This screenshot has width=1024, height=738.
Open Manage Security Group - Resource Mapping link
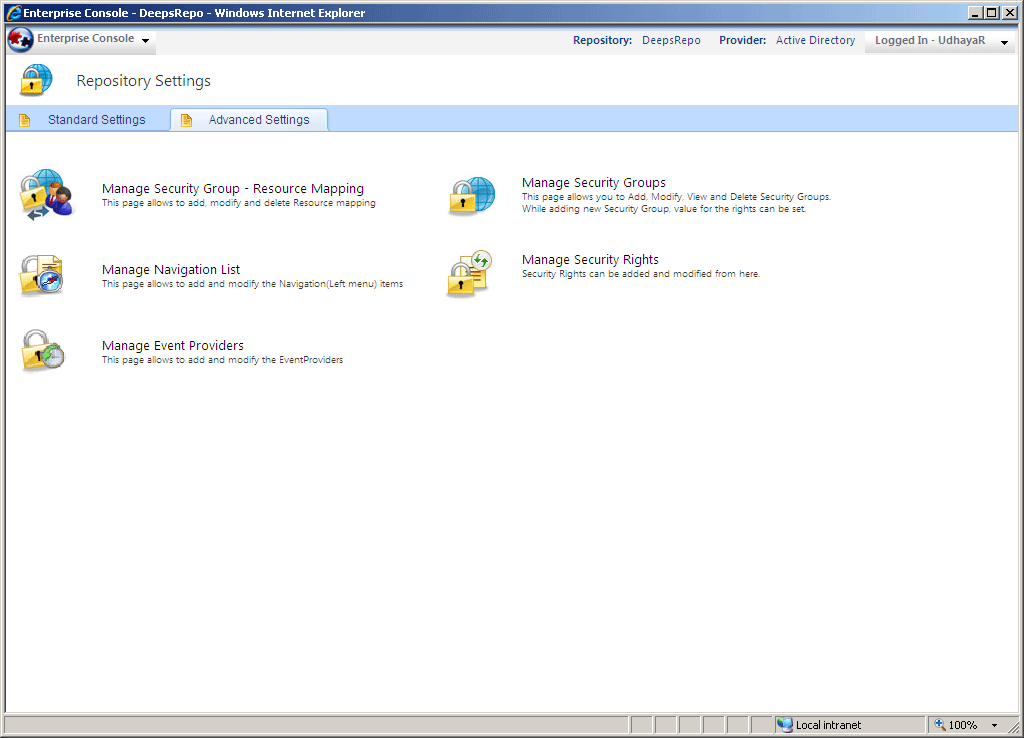pos(232,188)
